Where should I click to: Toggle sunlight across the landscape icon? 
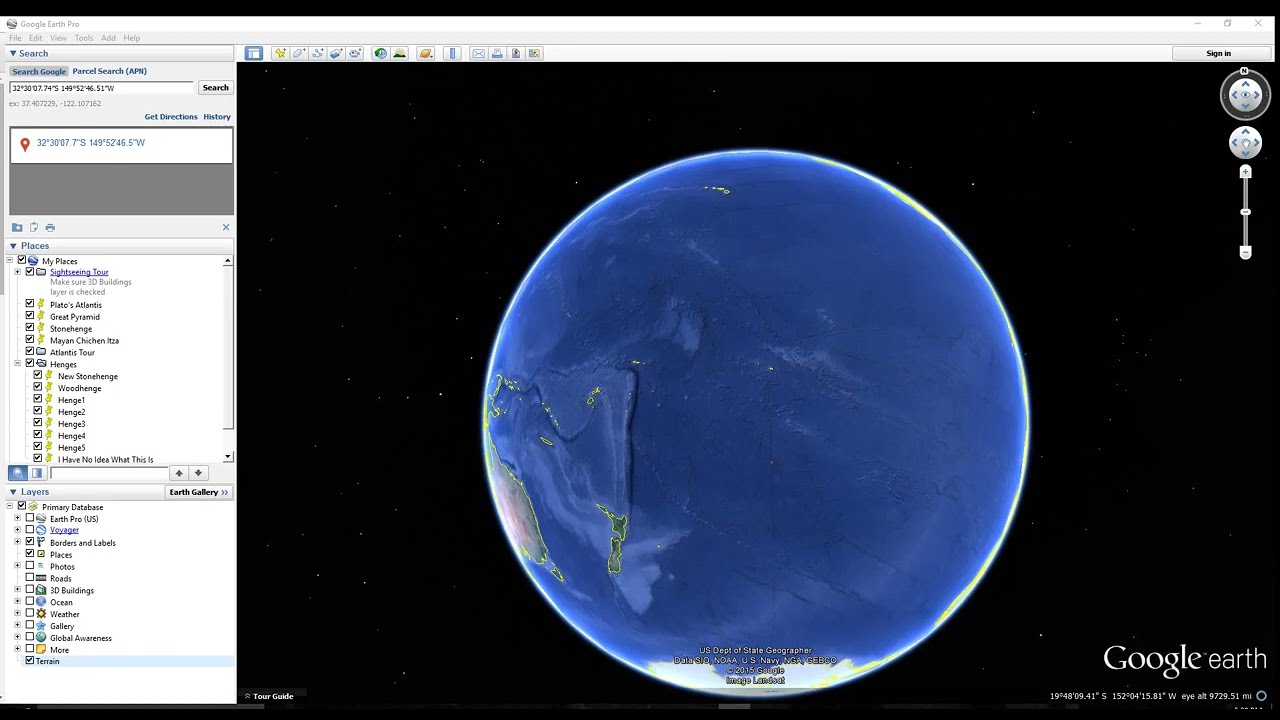coord(400,53)
